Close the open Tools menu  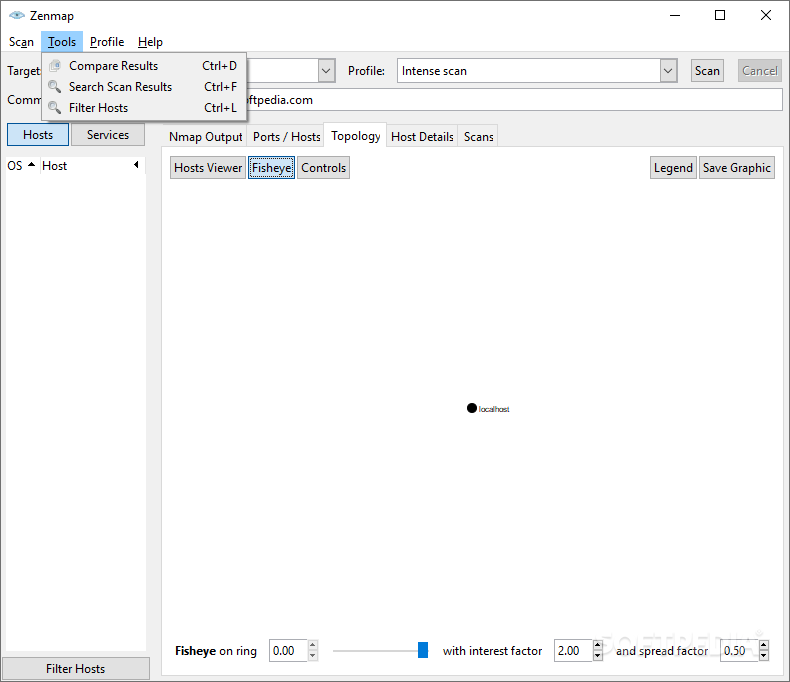62,42
